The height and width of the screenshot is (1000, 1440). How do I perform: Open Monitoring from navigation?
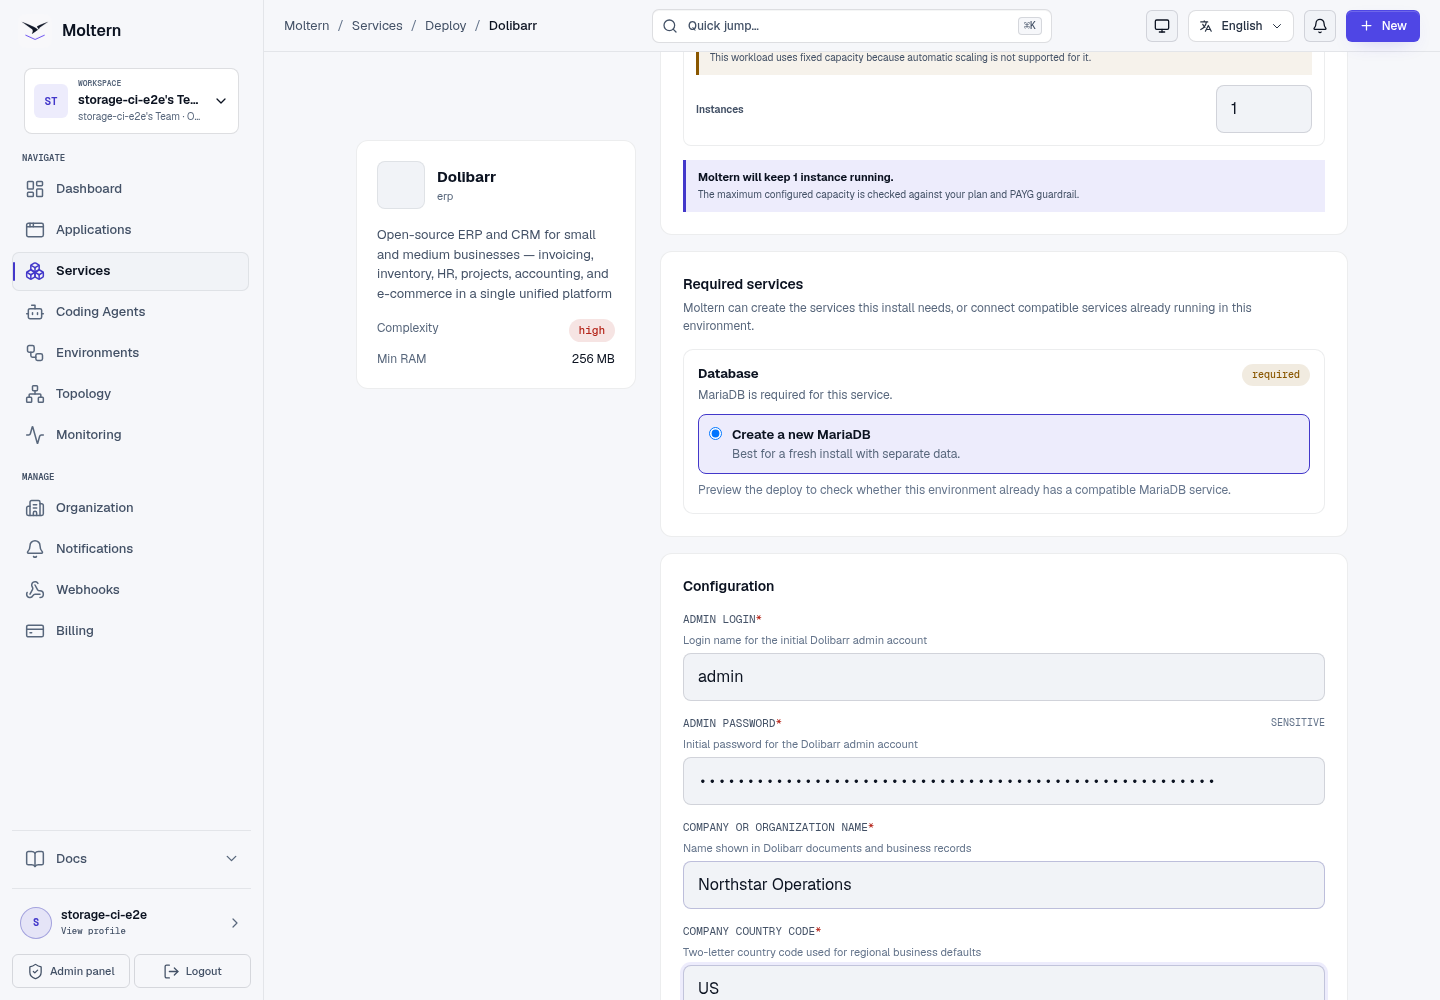coord(130,435)
